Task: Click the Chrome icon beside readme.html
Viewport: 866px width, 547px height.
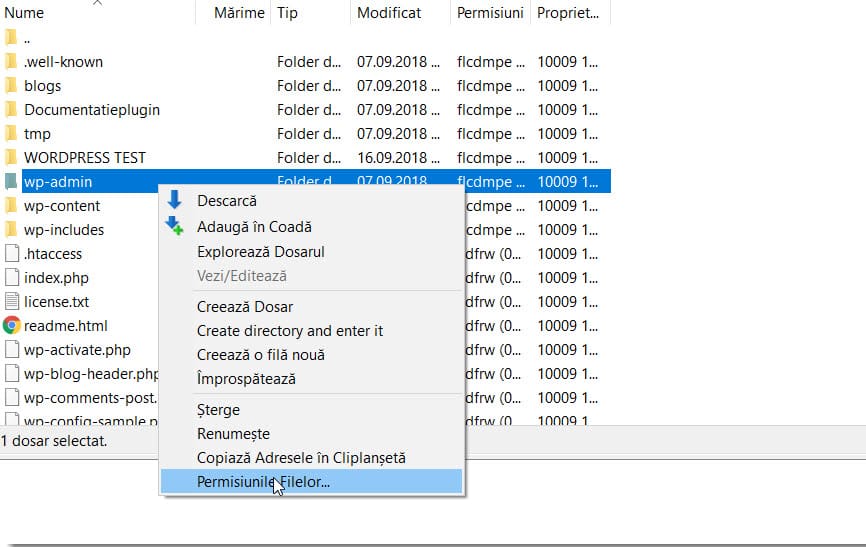Action: pyautogui.click(x=11, y=325)
